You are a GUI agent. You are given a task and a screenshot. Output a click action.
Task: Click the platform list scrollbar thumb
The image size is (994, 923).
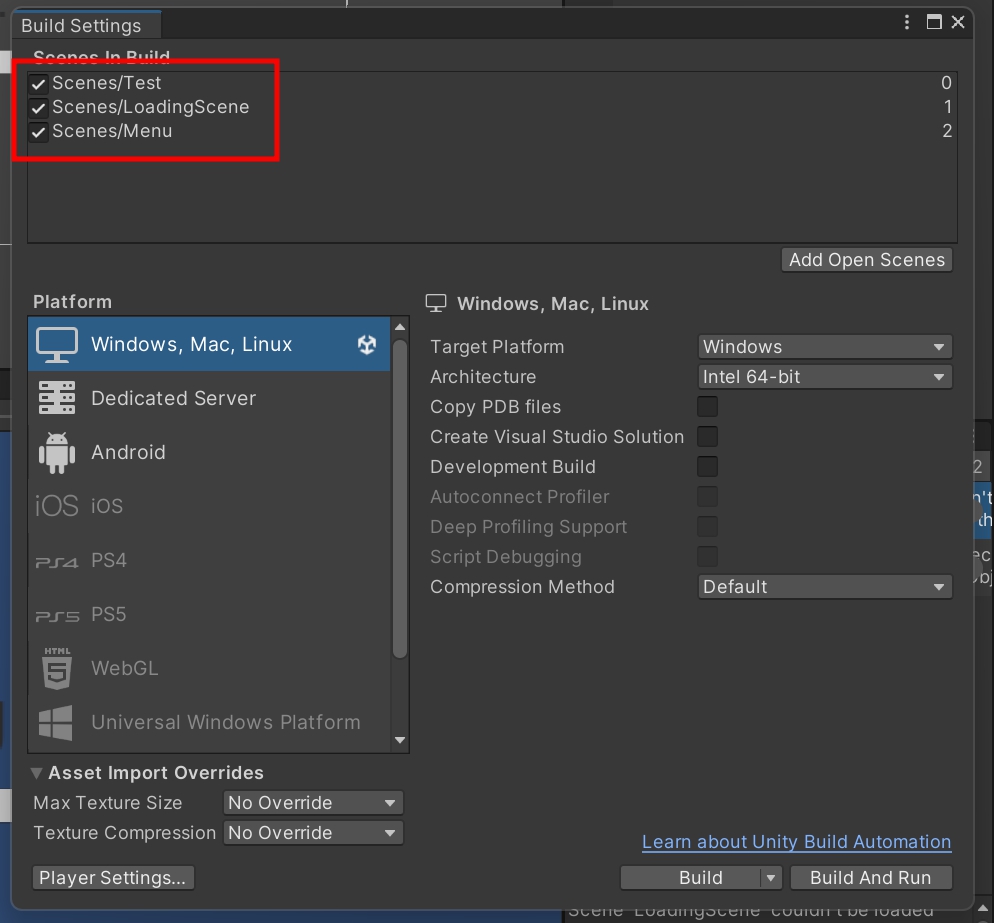pos(399,500)
